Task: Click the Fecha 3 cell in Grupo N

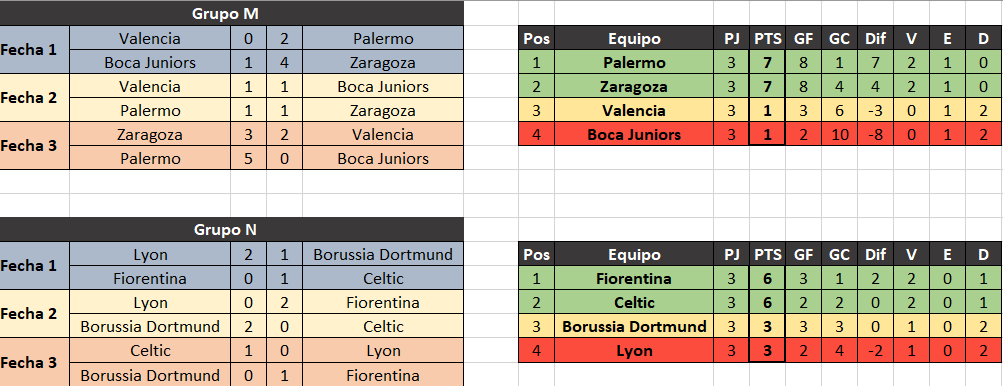Action: [35, 362]
